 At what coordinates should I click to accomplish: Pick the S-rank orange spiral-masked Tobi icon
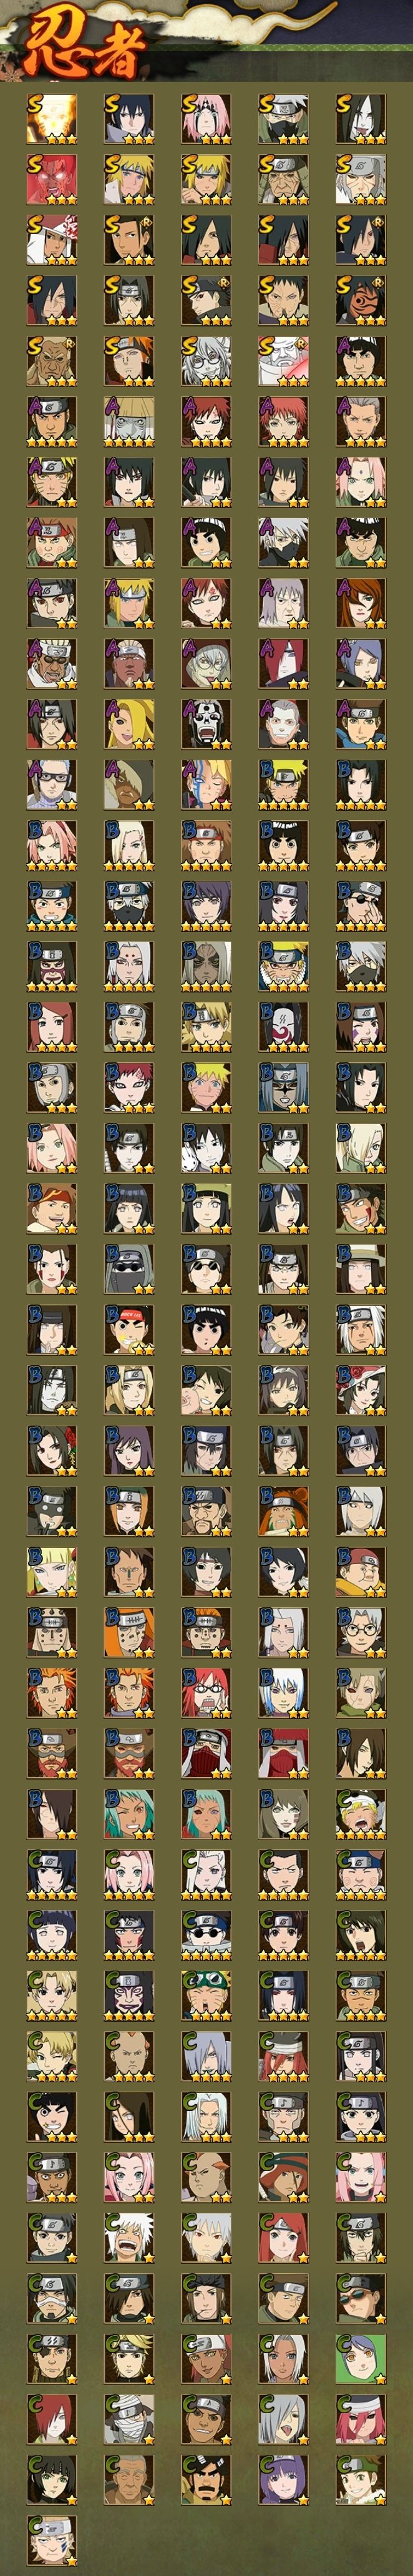361,301
